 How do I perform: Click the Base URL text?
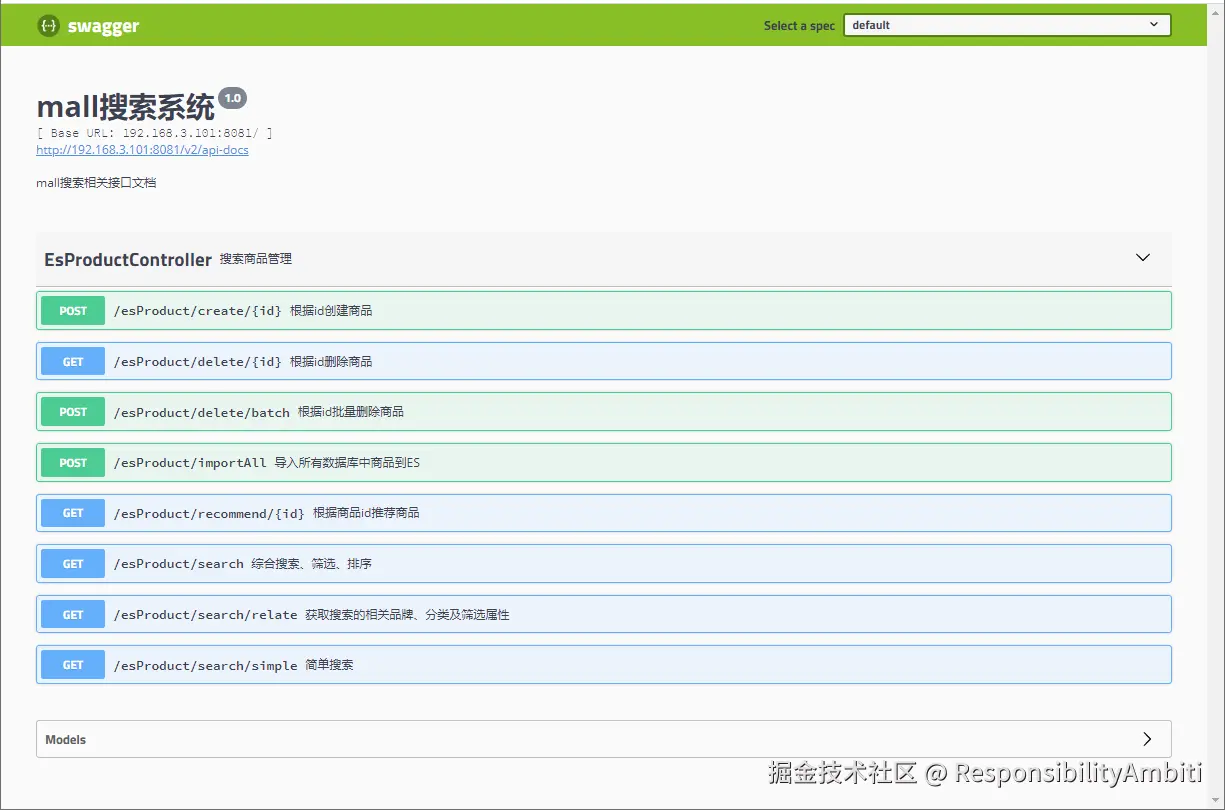154,133
